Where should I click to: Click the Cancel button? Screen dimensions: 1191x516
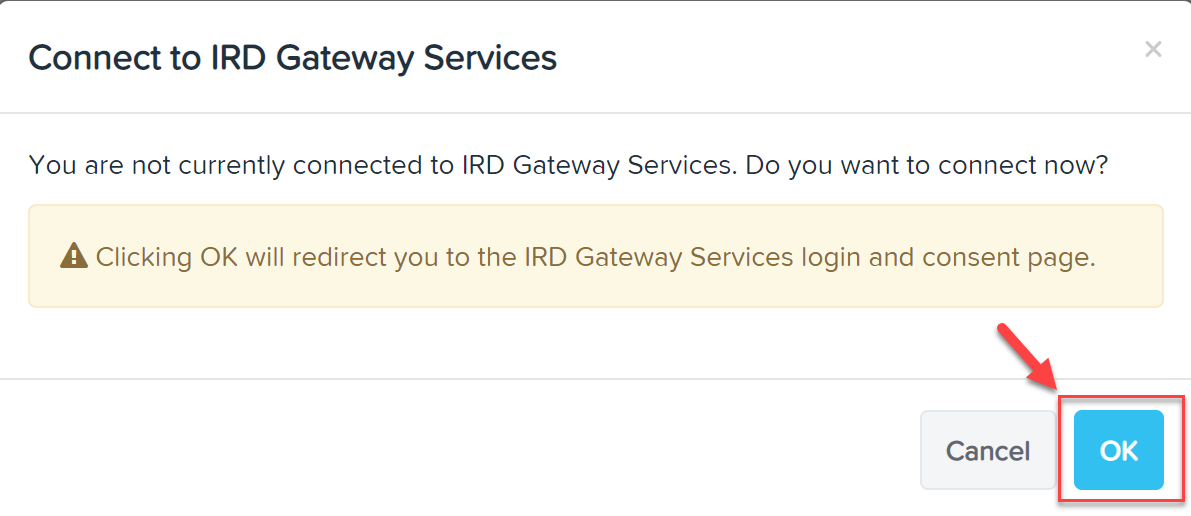[987, 450]
